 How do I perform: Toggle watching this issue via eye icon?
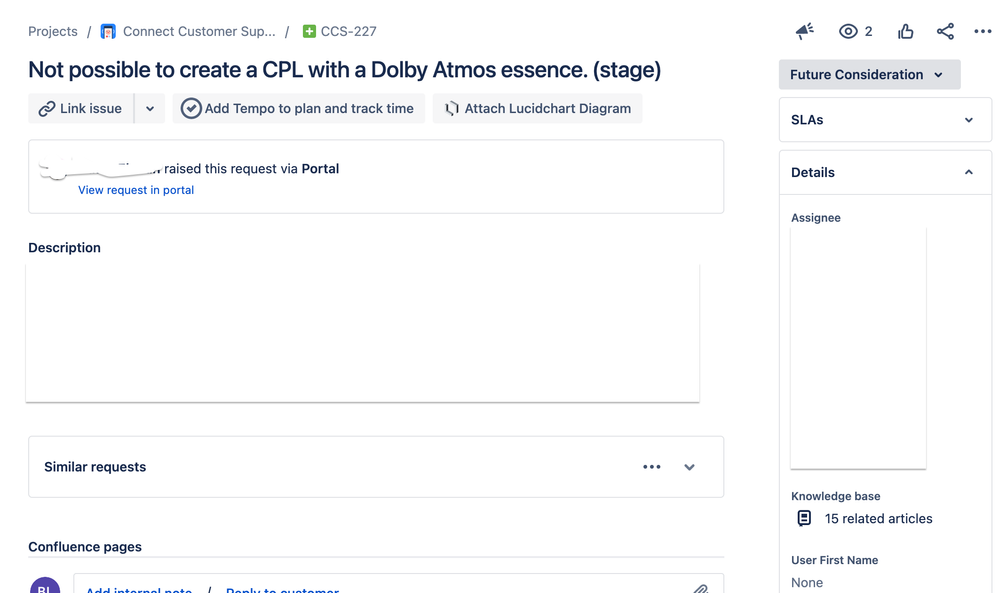tap(848, 32)
